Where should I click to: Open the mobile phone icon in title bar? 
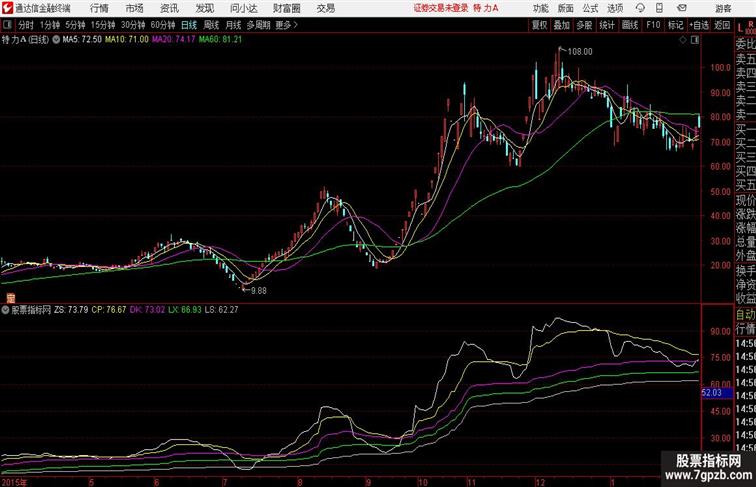(659, 8)
